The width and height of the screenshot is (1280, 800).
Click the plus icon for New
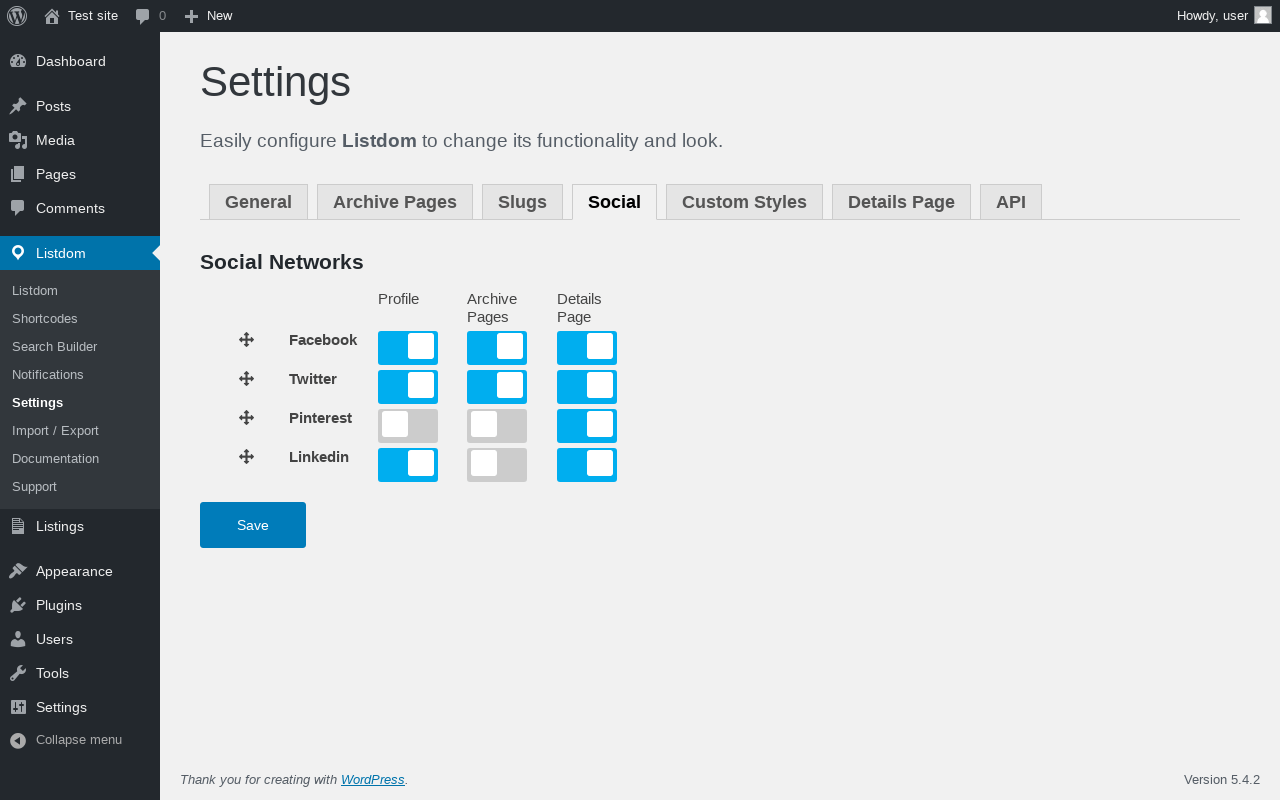192,16
